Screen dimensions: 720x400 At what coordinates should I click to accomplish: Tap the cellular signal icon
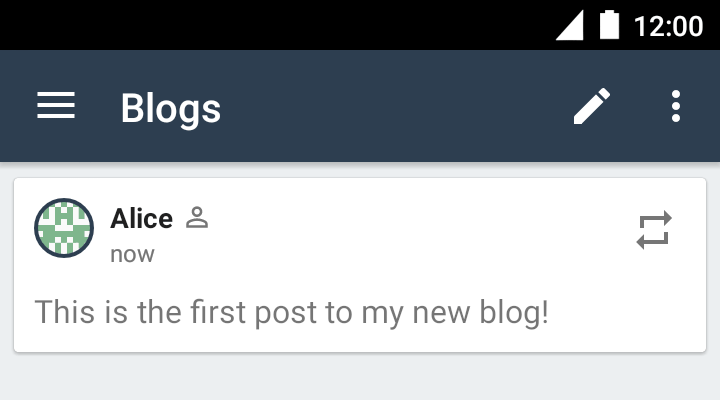(570, 25)
